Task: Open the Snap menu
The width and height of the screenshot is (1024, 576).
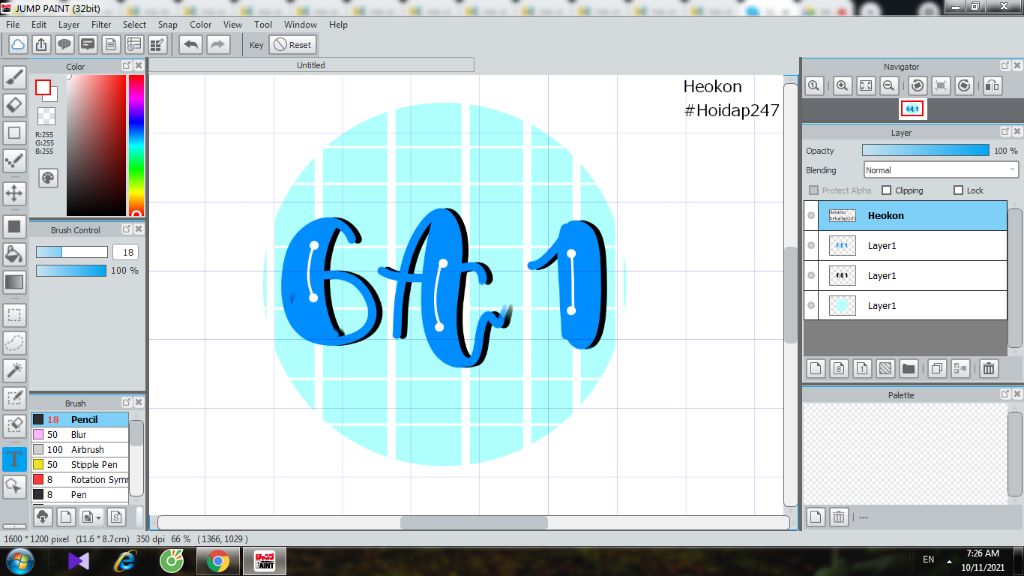Action: 167,24
